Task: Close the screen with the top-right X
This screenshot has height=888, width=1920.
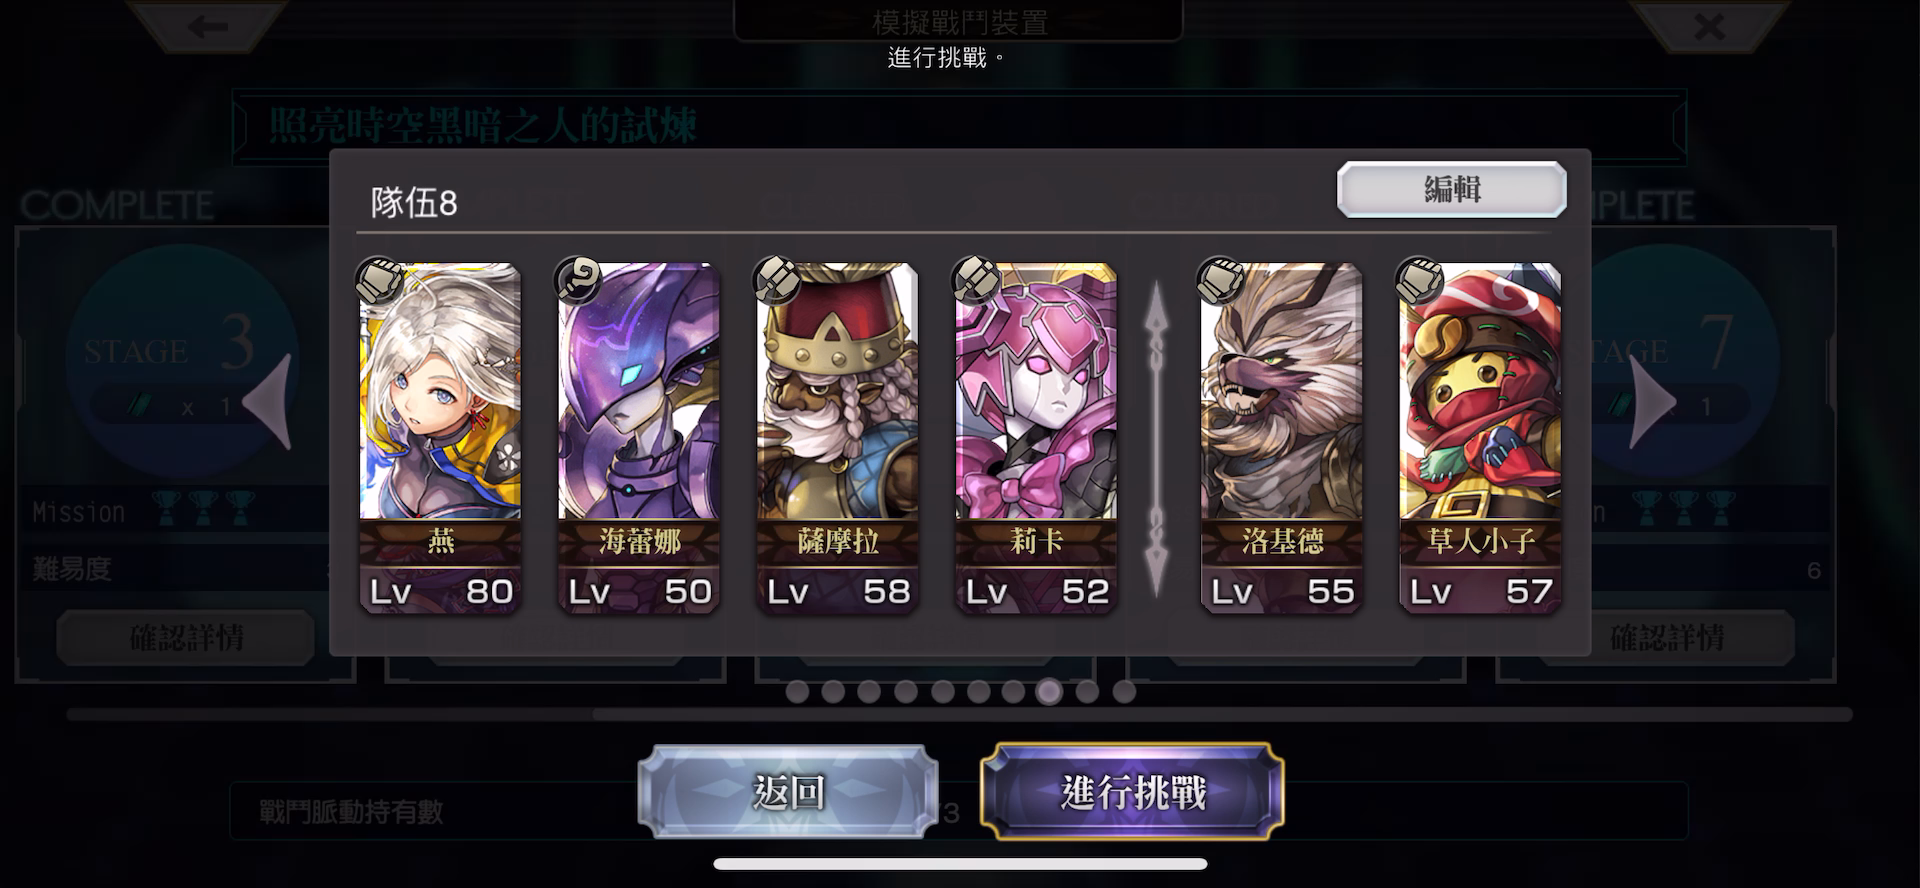Action: pyautogui.click(x=1709, y=26)
